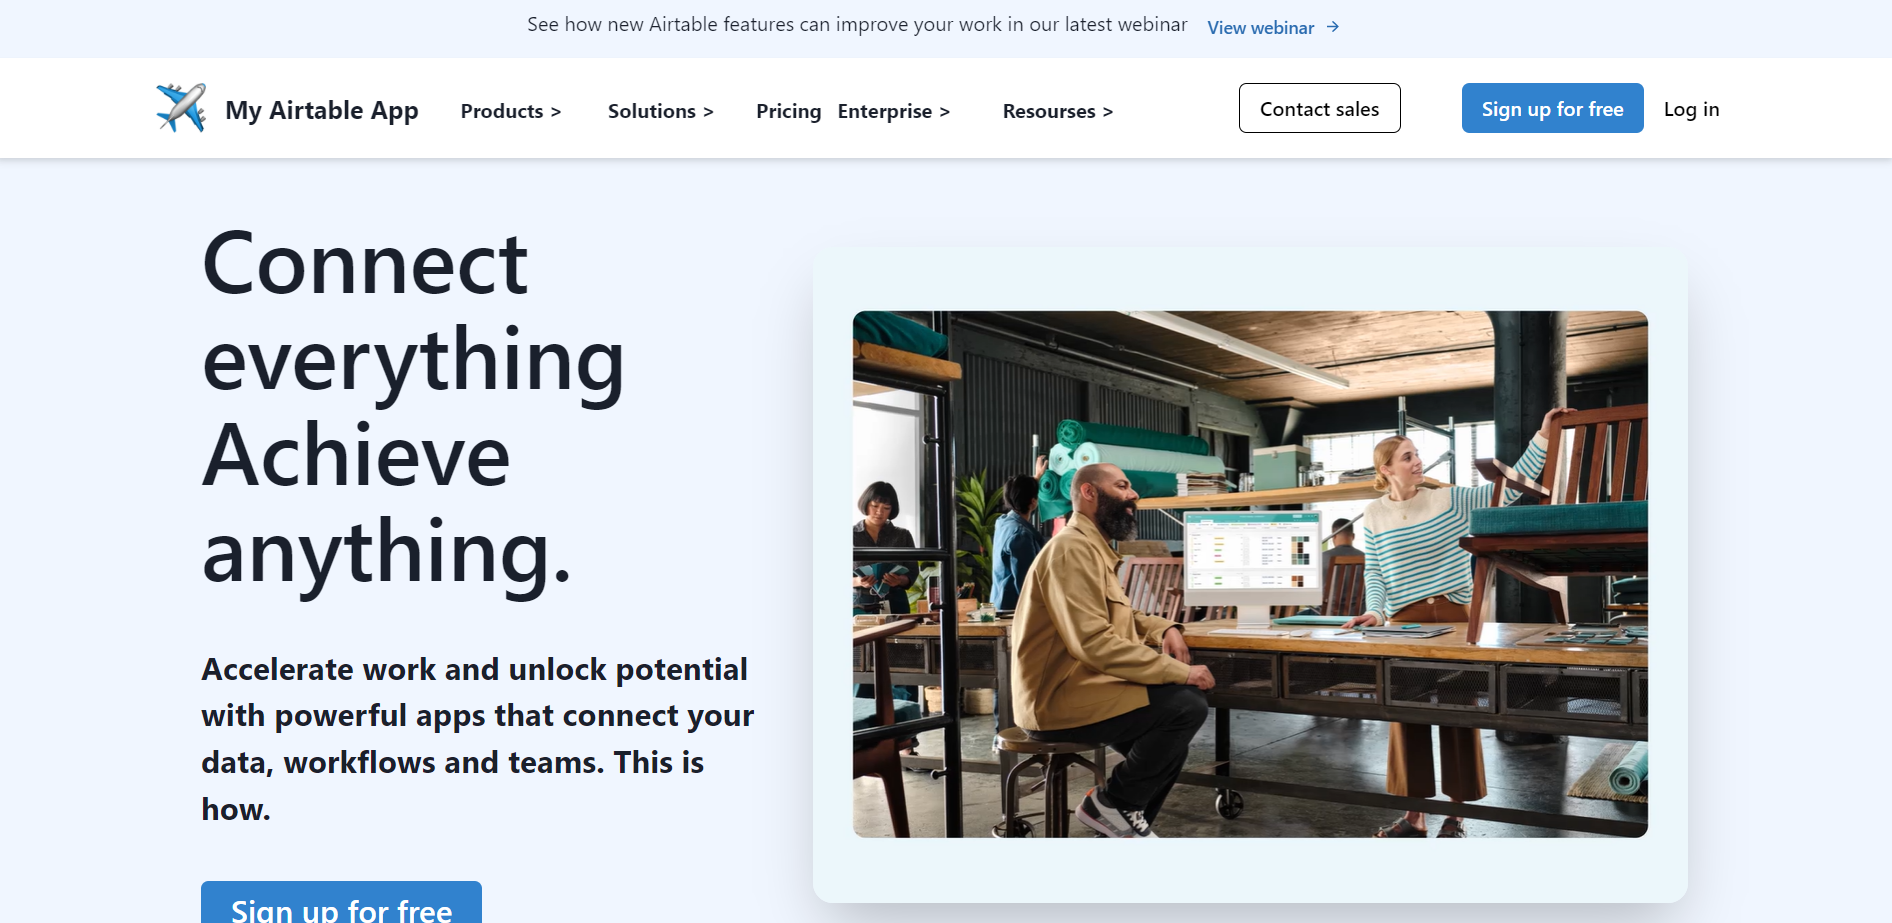Viewport: 1892px width, 923px height.
Task: Select the Resourses menu label
Action: [x=1048, y=111]
